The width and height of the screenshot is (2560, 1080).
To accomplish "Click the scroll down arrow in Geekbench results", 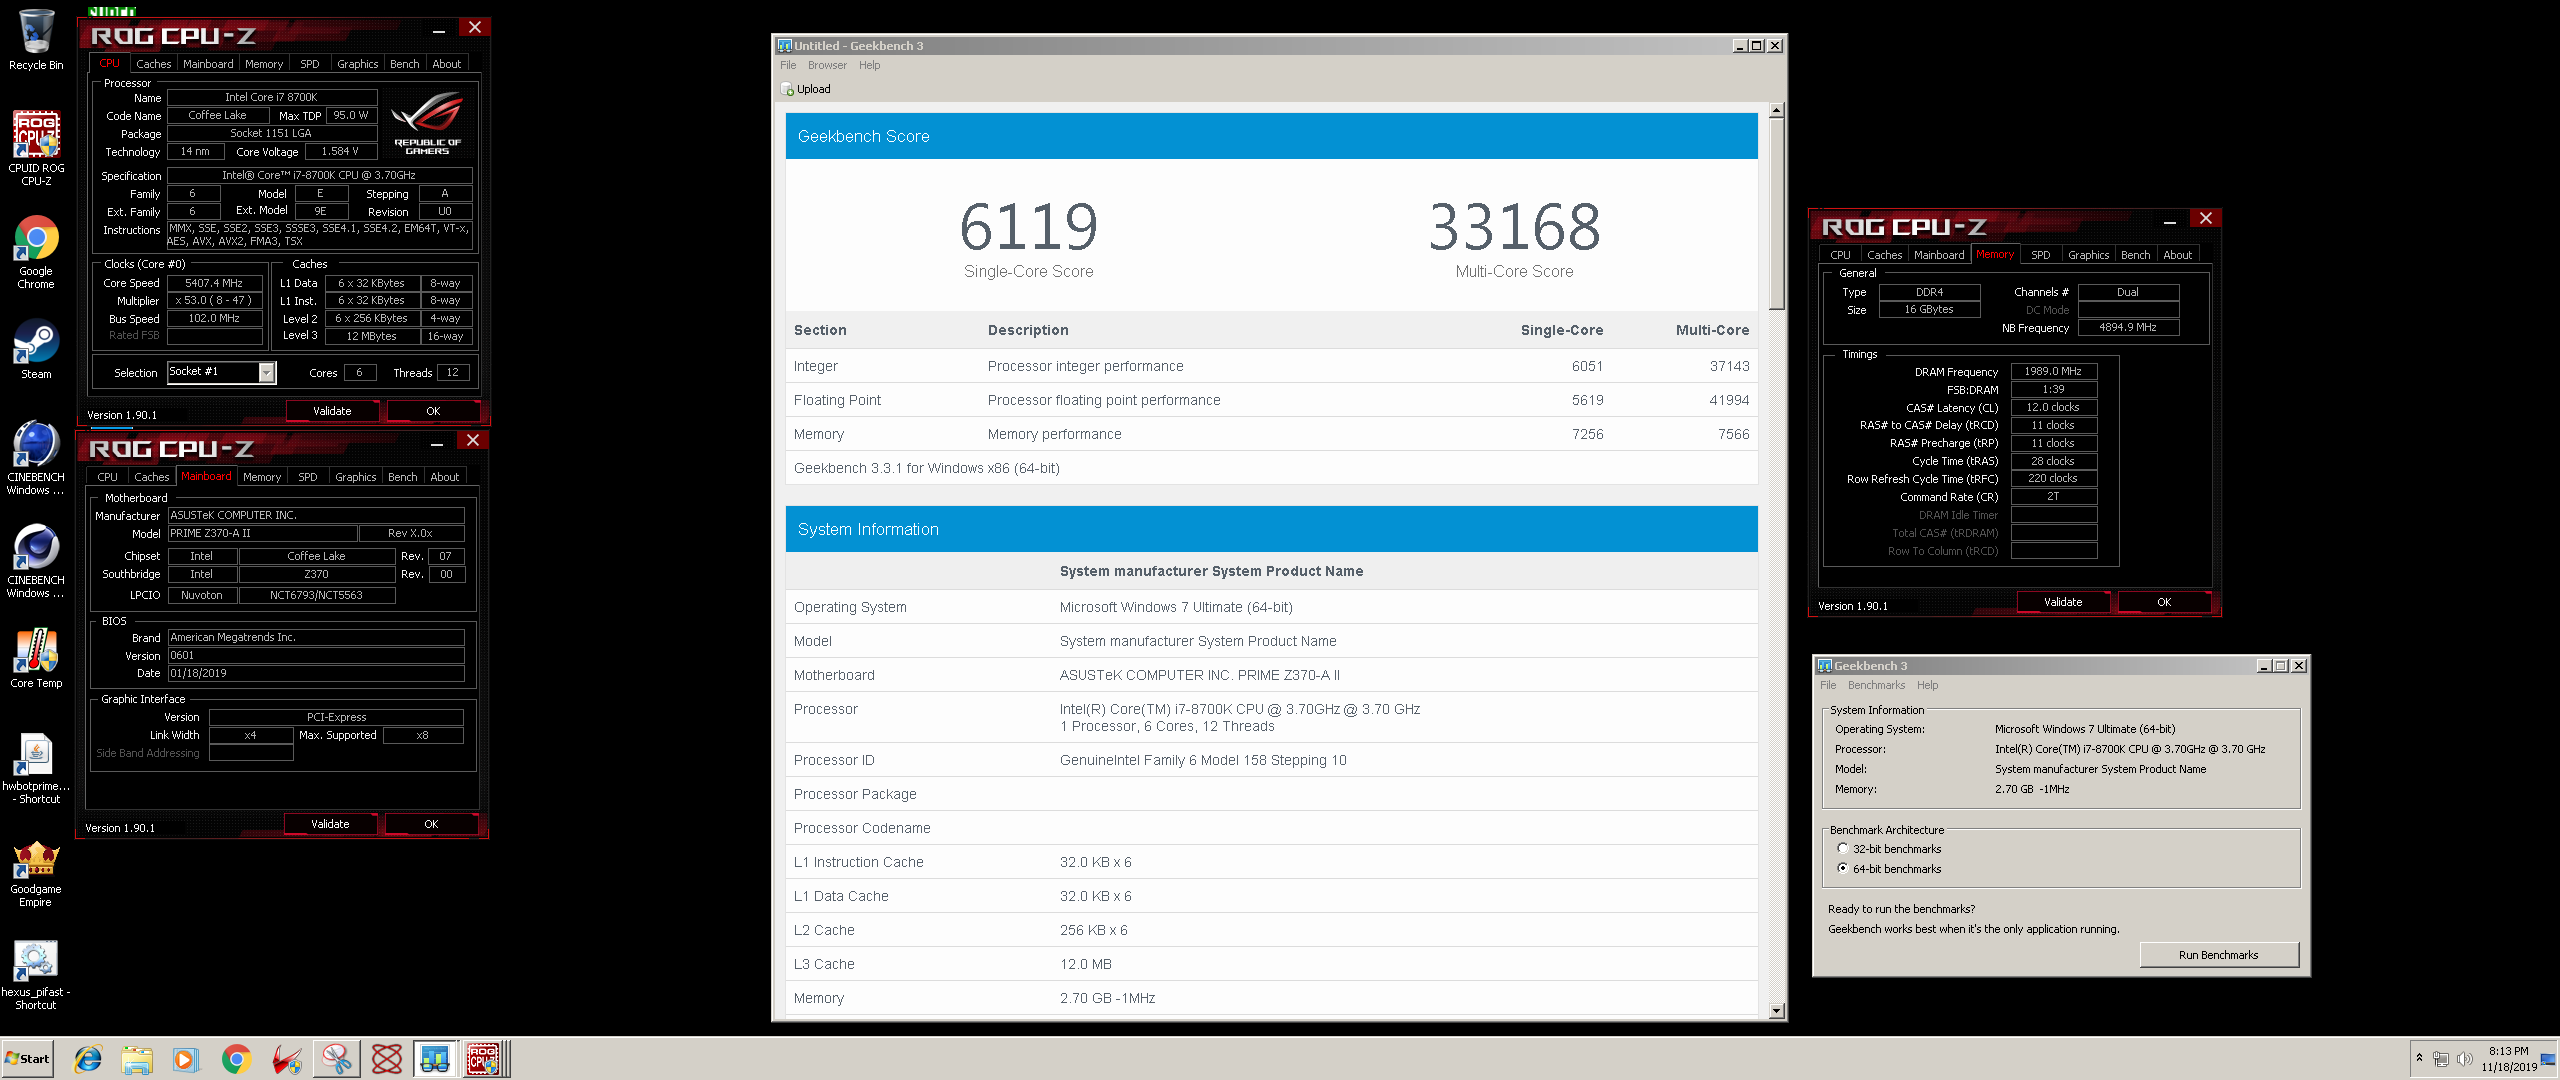I will tap(1776, 1011).
